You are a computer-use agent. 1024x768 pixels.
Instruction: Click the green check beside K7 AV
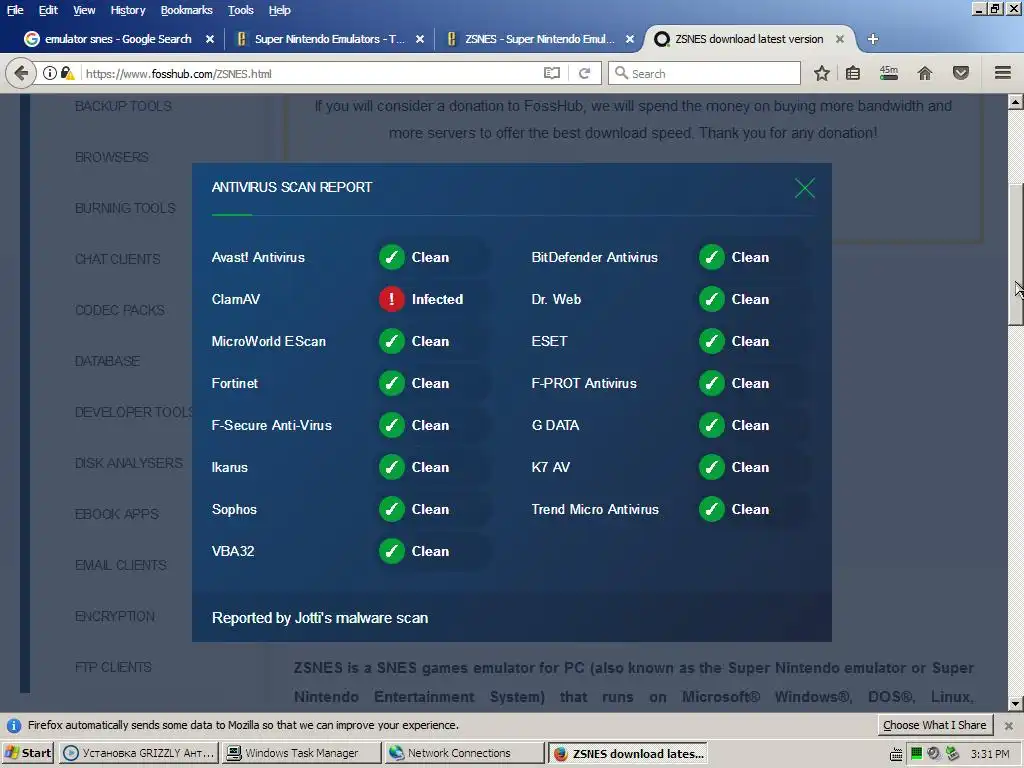[x=712, y=467]
